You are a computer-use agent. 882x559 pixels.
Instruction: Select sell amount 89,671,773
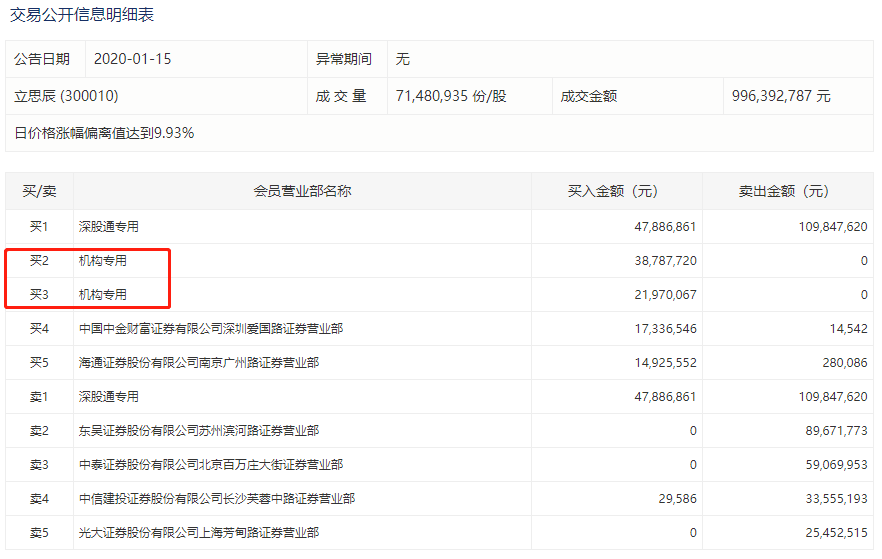click(x=836, y=431)
